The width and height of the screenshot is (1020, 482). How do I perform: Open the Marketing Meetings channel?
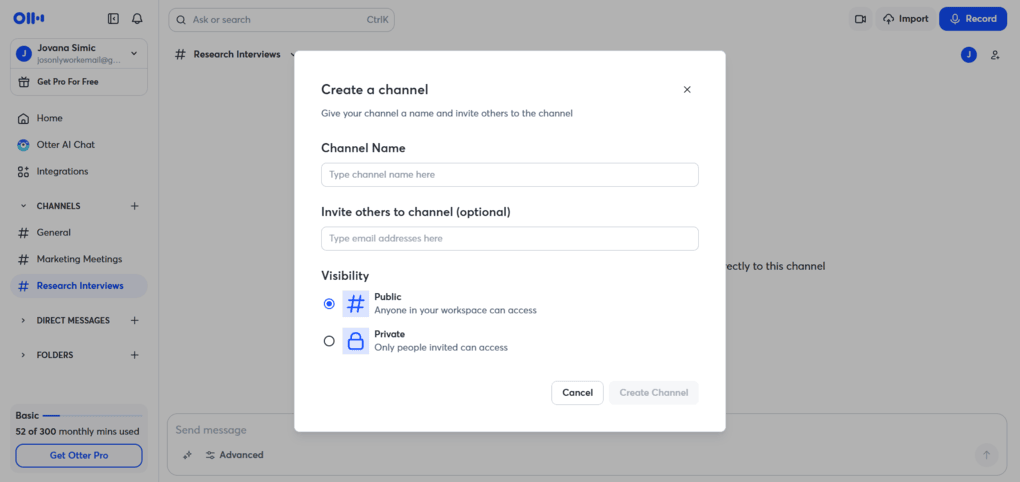point(79,259)
